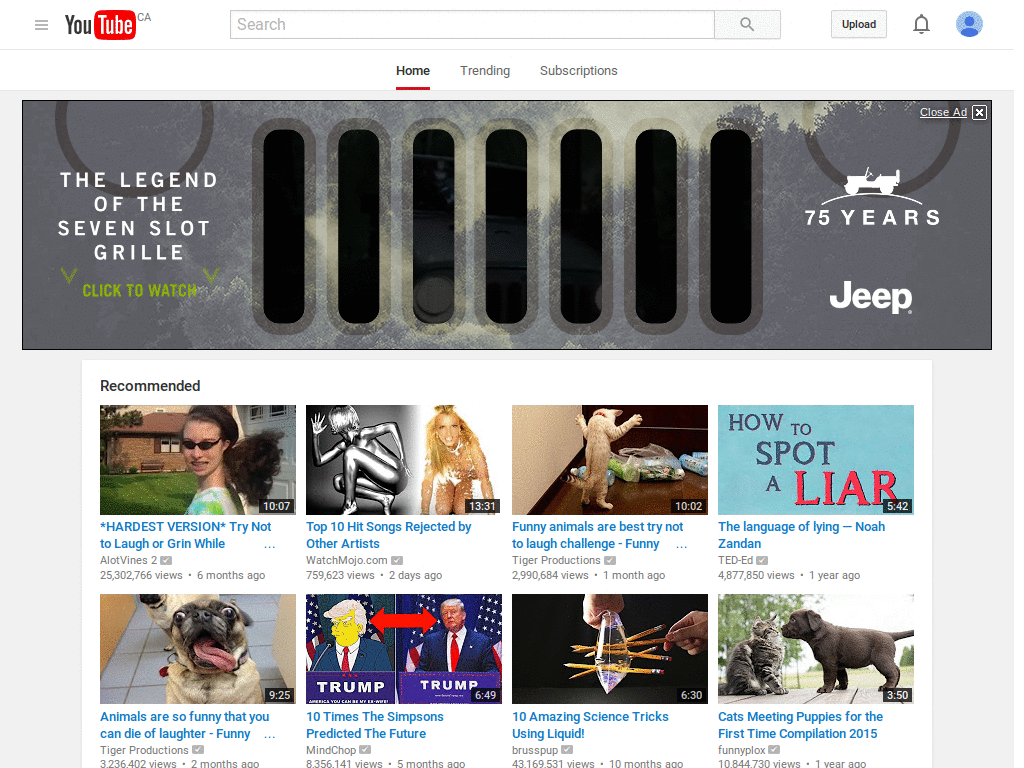The height and width of the screenshot is (768, 1024).
Task: Click Cats Meeting Puppies for the First Time title
Action: click(801, 725)
